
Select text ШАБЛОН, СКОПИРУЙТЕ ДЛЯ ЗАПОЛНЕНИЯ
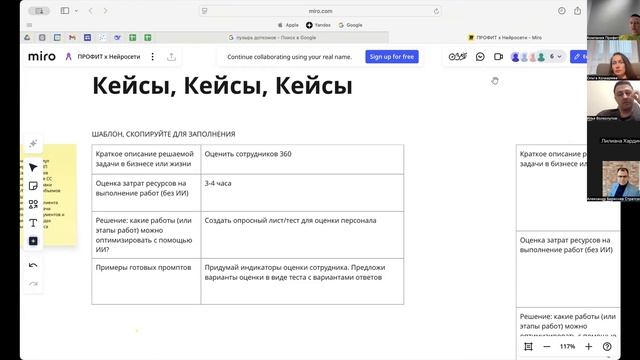pos(163,134)
